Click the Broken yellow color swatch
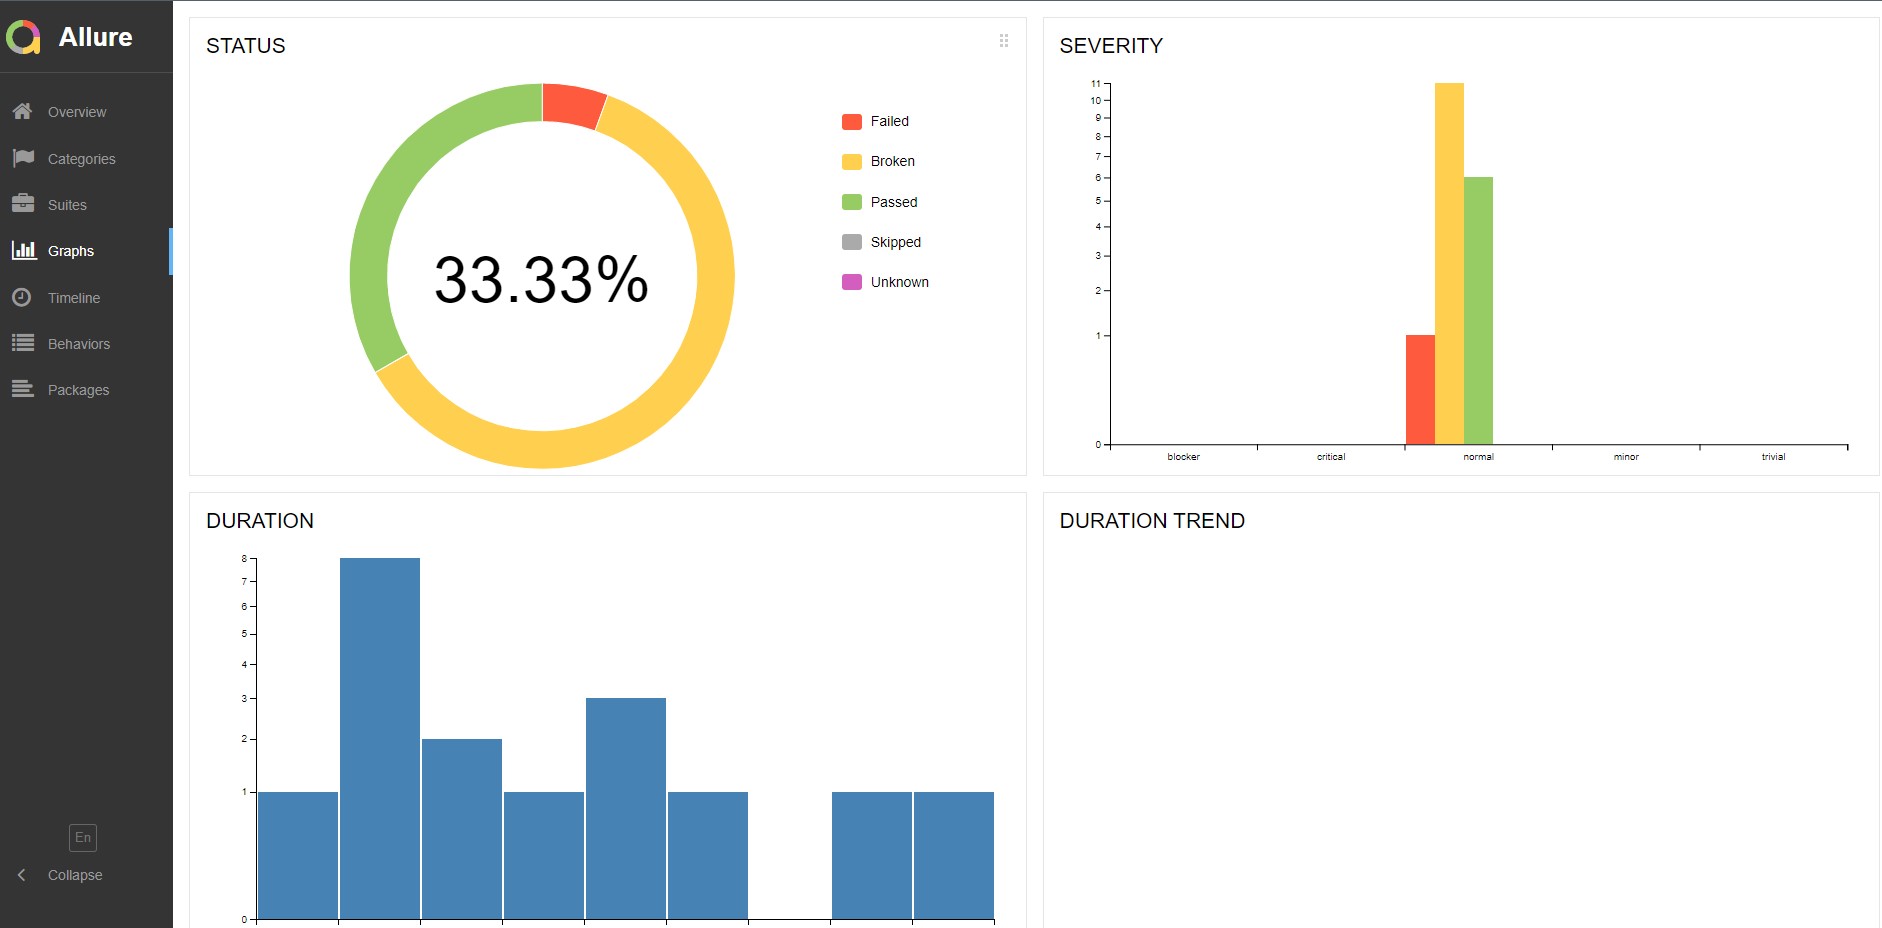This screenshot has width=1882, height=928. pos(851,160)
